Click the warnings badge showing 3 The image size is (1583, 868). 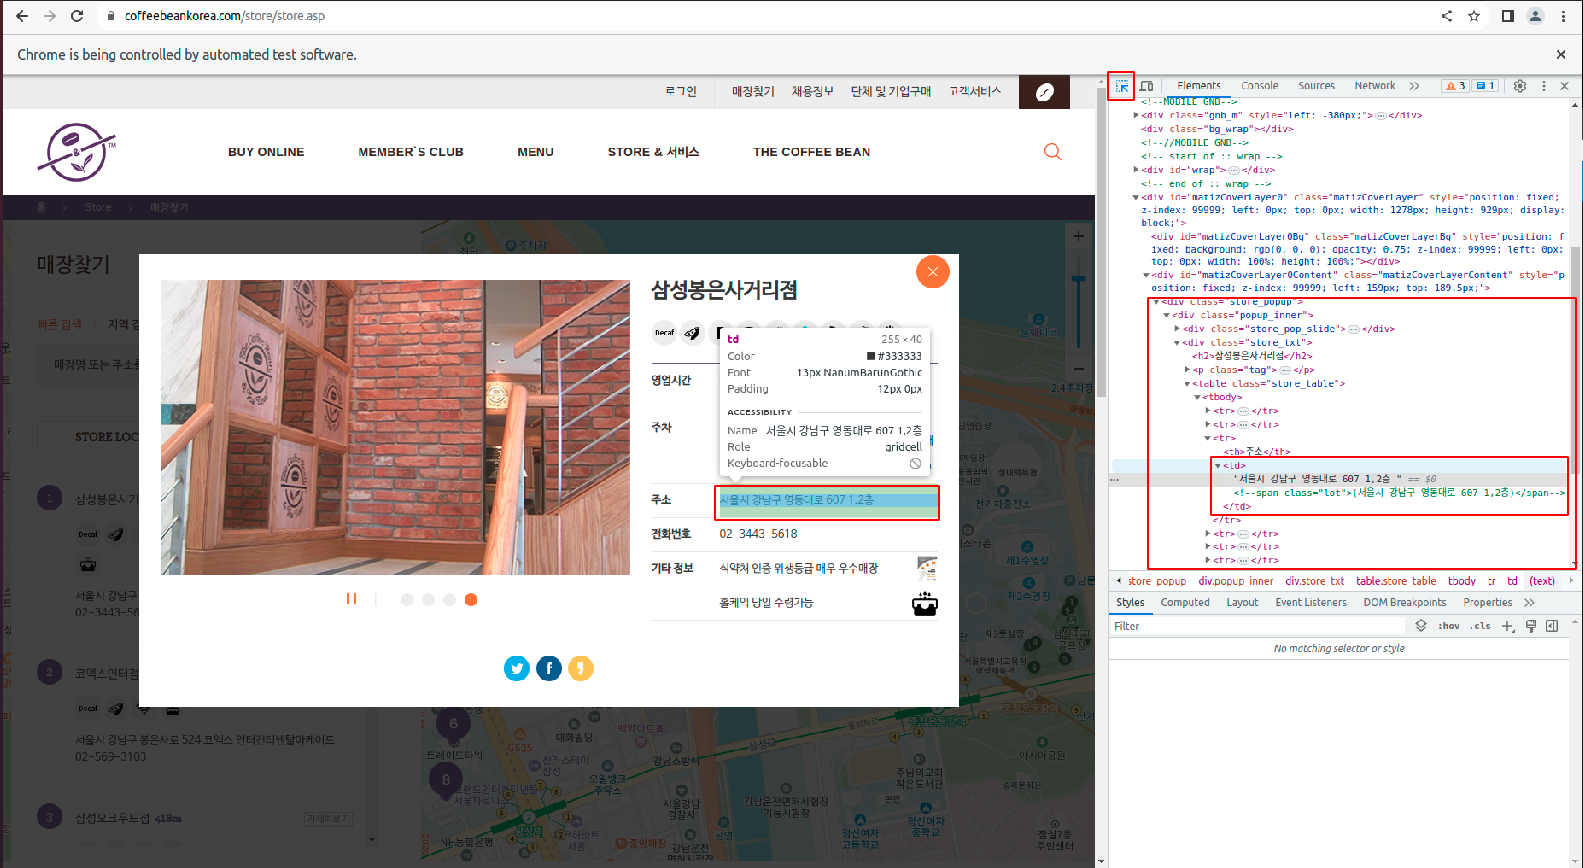point(1455,86)
